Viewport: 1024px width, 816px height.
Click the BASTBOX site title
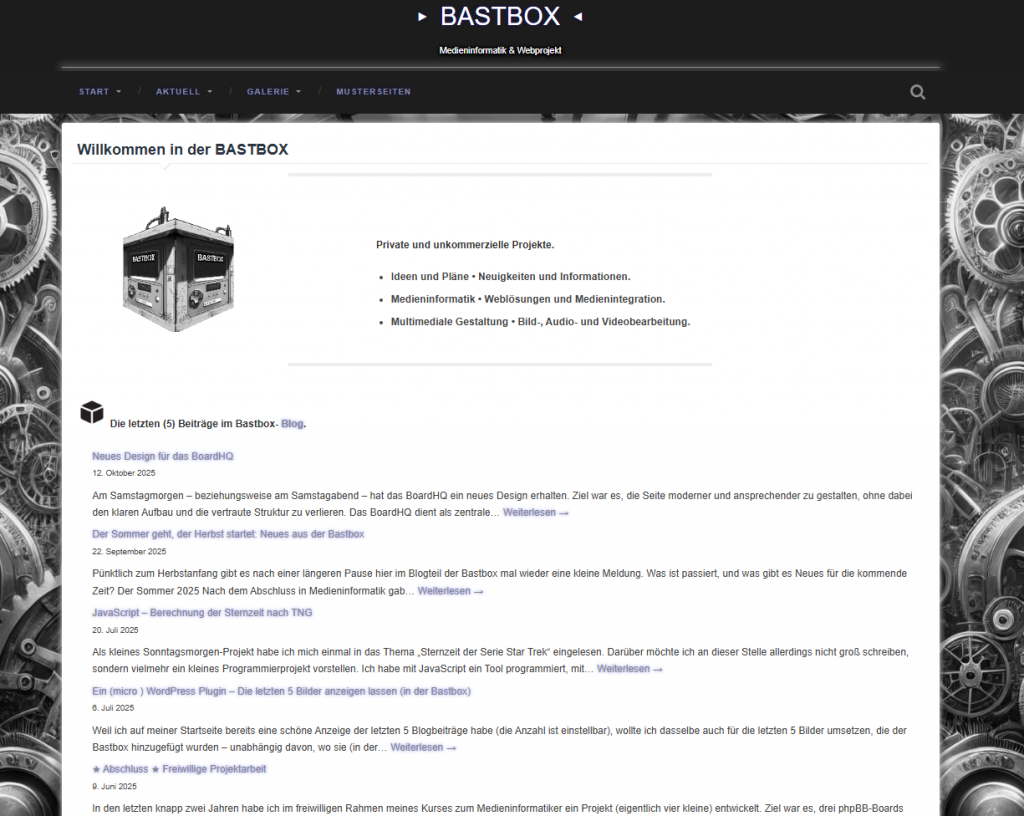(499, 17)
